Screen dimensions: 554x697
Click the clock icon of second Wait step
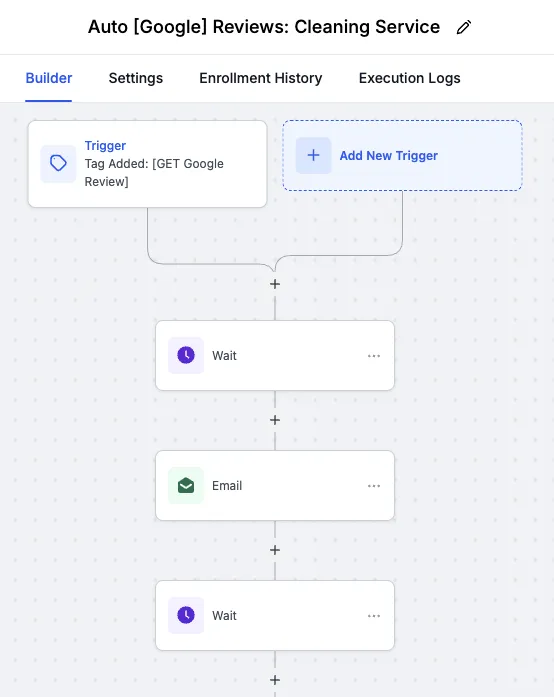click(186, 615)
